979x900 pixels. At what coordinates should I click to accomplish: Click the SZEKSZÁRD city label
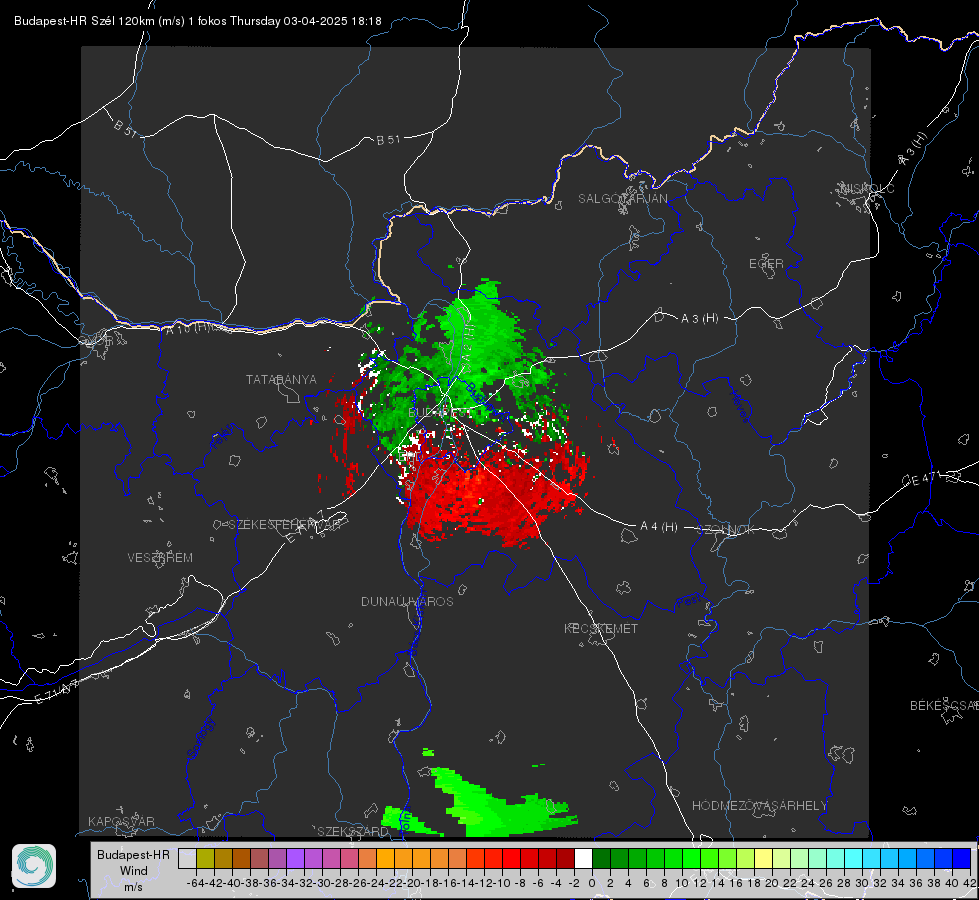353,831
